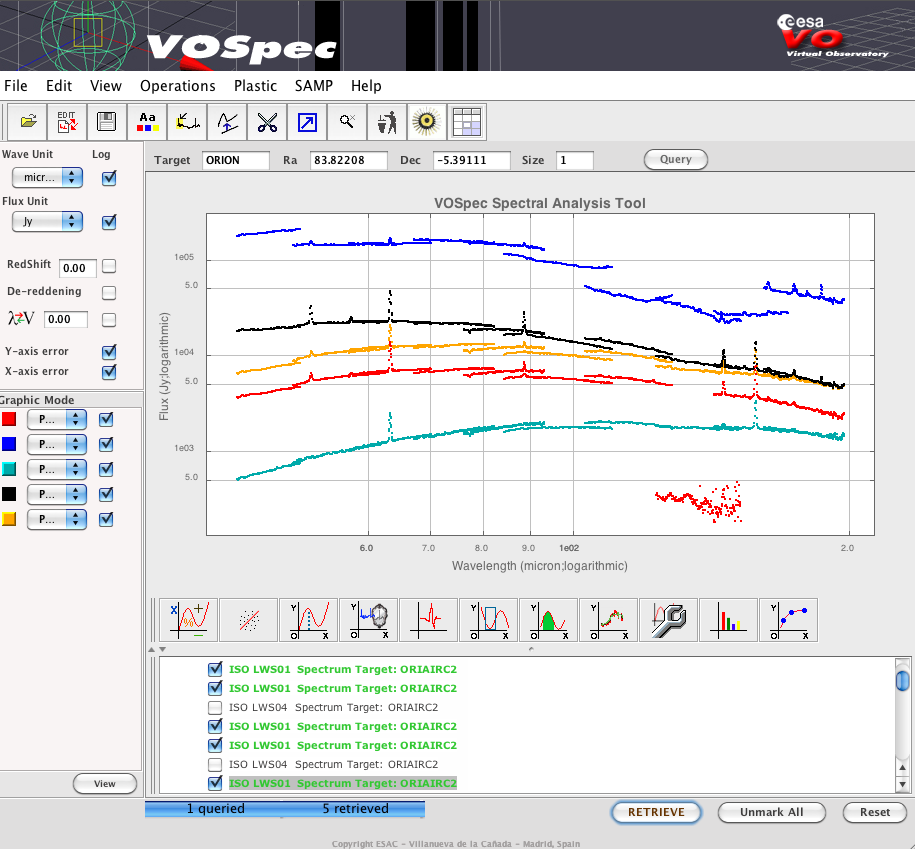The height and width of the screenshot is (849, 915).
Task: Toggle the X-axis error checkbox
Action: click(x=109, y=372)
